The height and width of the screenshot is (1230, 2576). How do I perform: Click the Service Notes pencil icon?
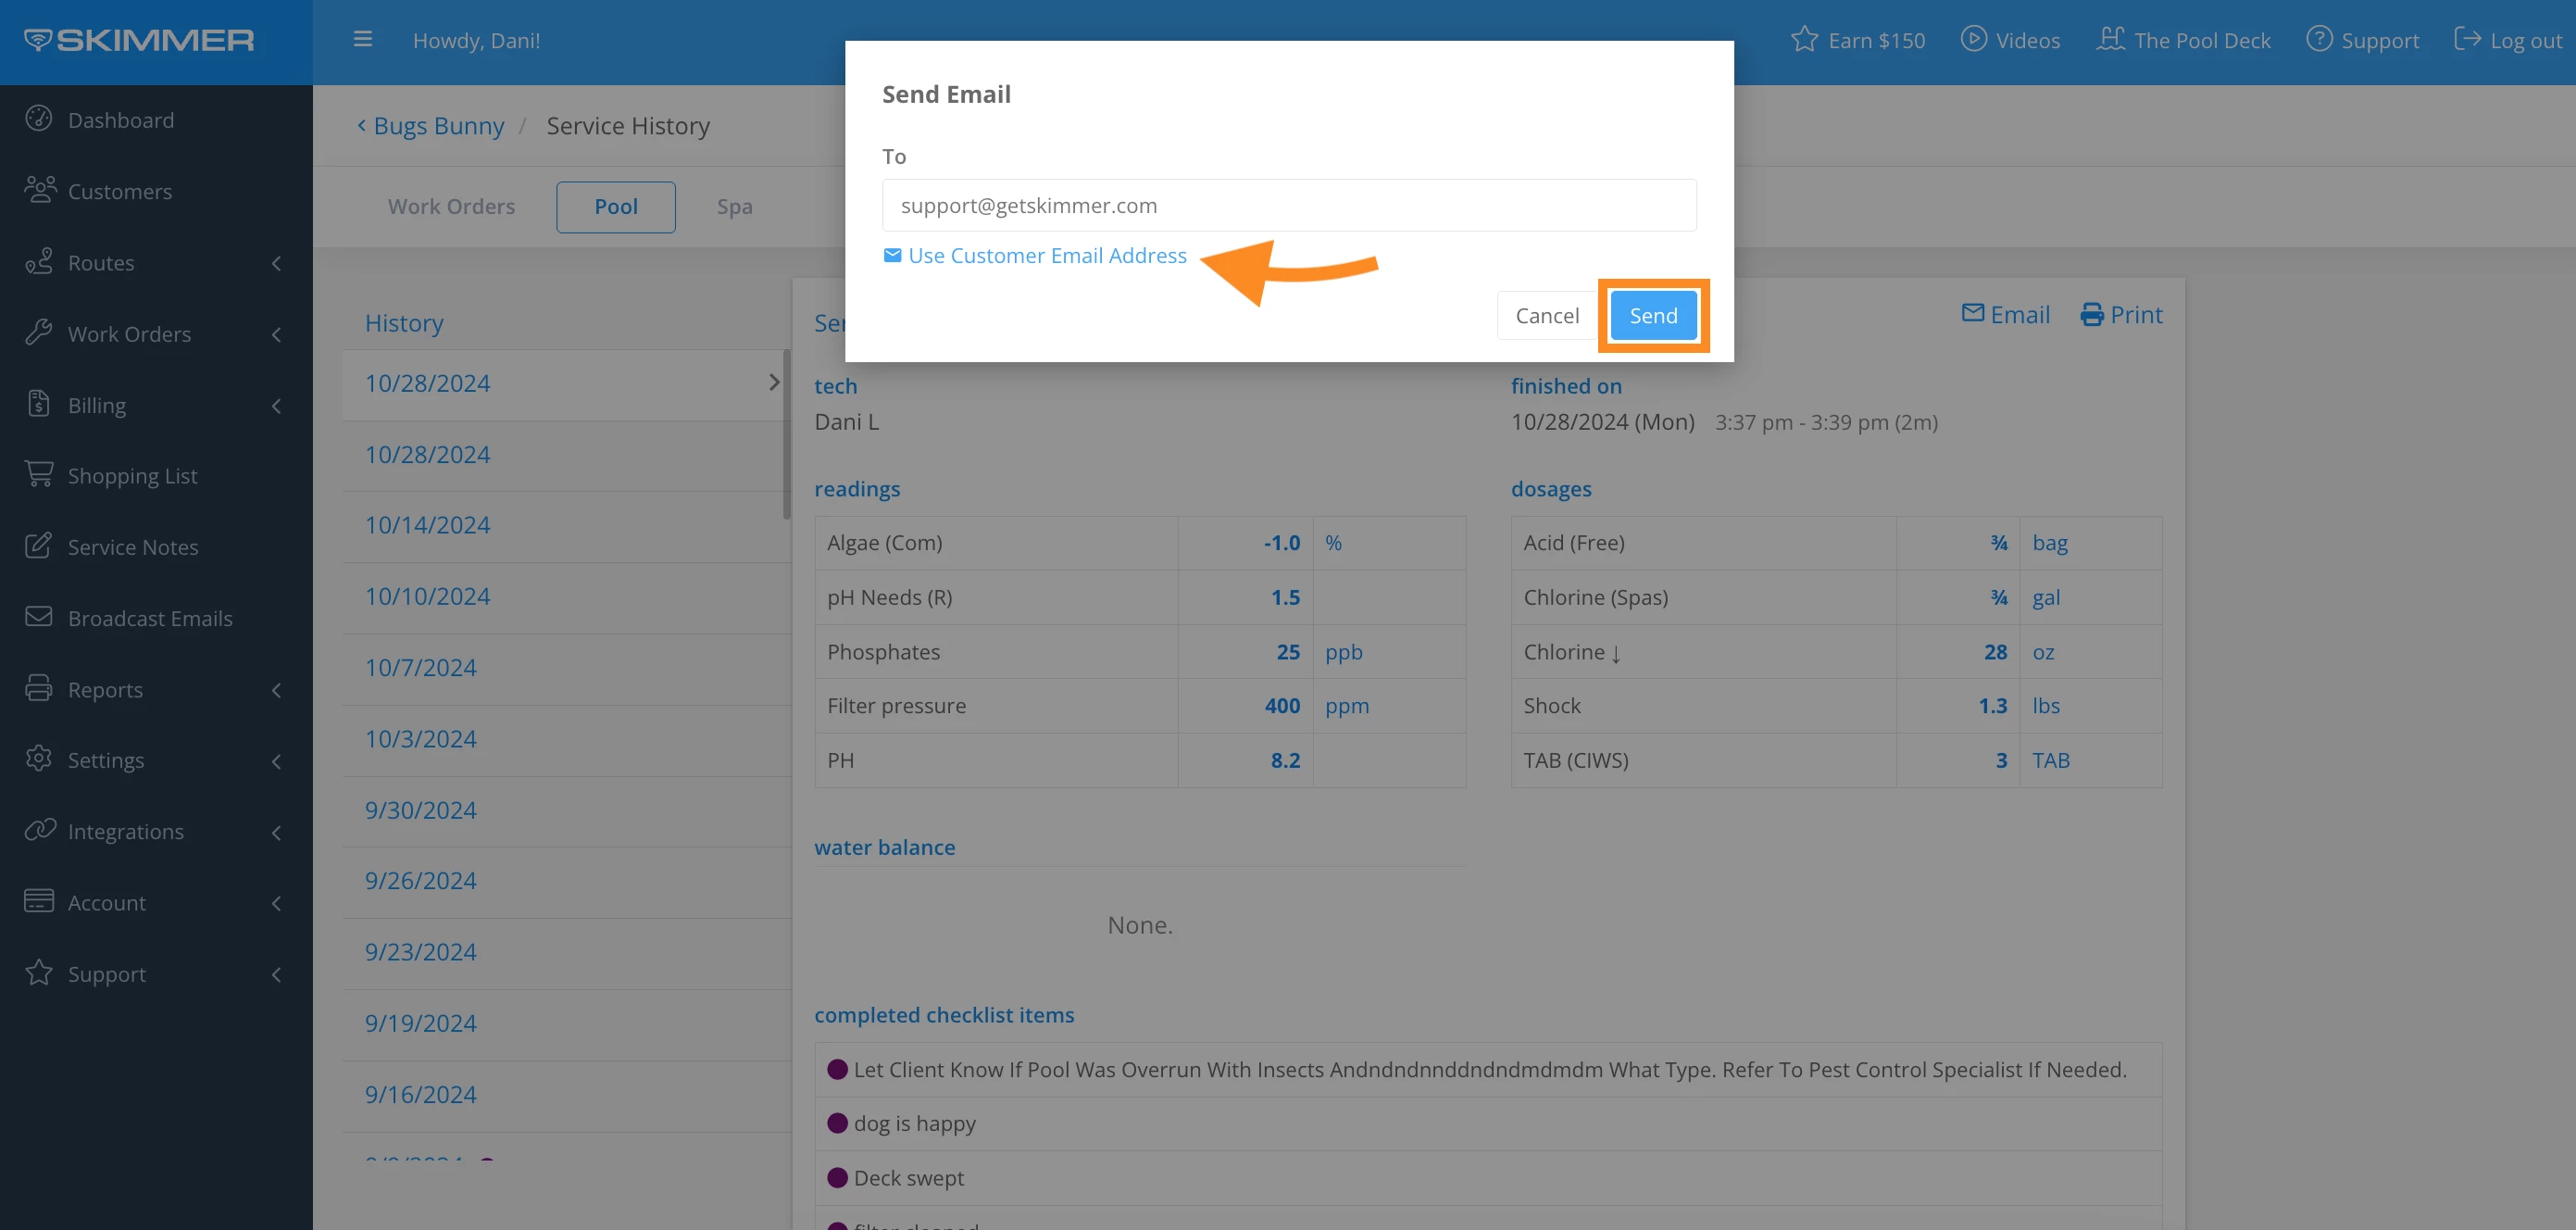tap(39, 546)
